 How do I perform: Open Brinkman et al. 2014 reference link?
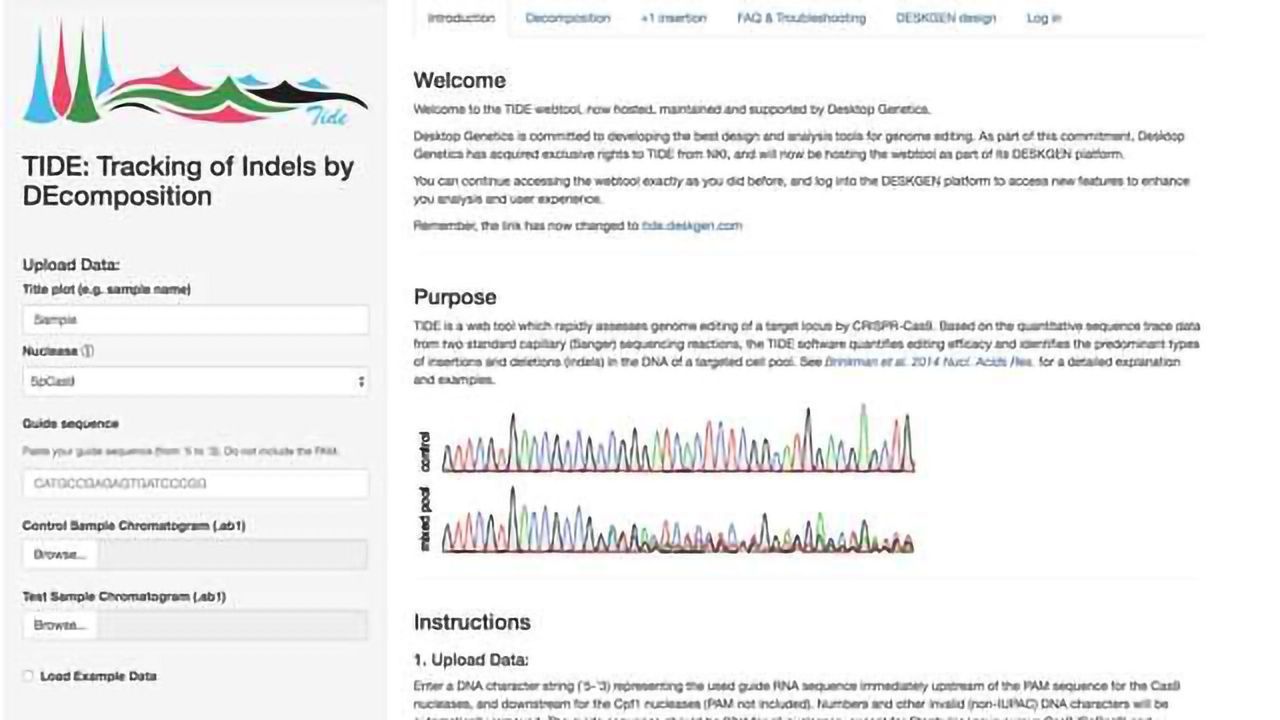tap(929, 362)
